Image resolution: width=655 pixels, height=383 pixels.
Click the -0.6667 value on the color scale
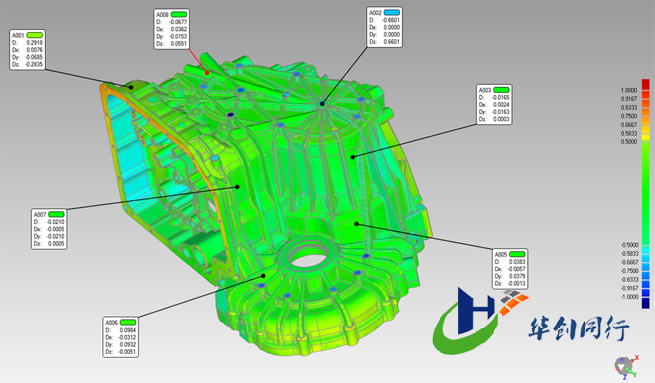[630, 262]
